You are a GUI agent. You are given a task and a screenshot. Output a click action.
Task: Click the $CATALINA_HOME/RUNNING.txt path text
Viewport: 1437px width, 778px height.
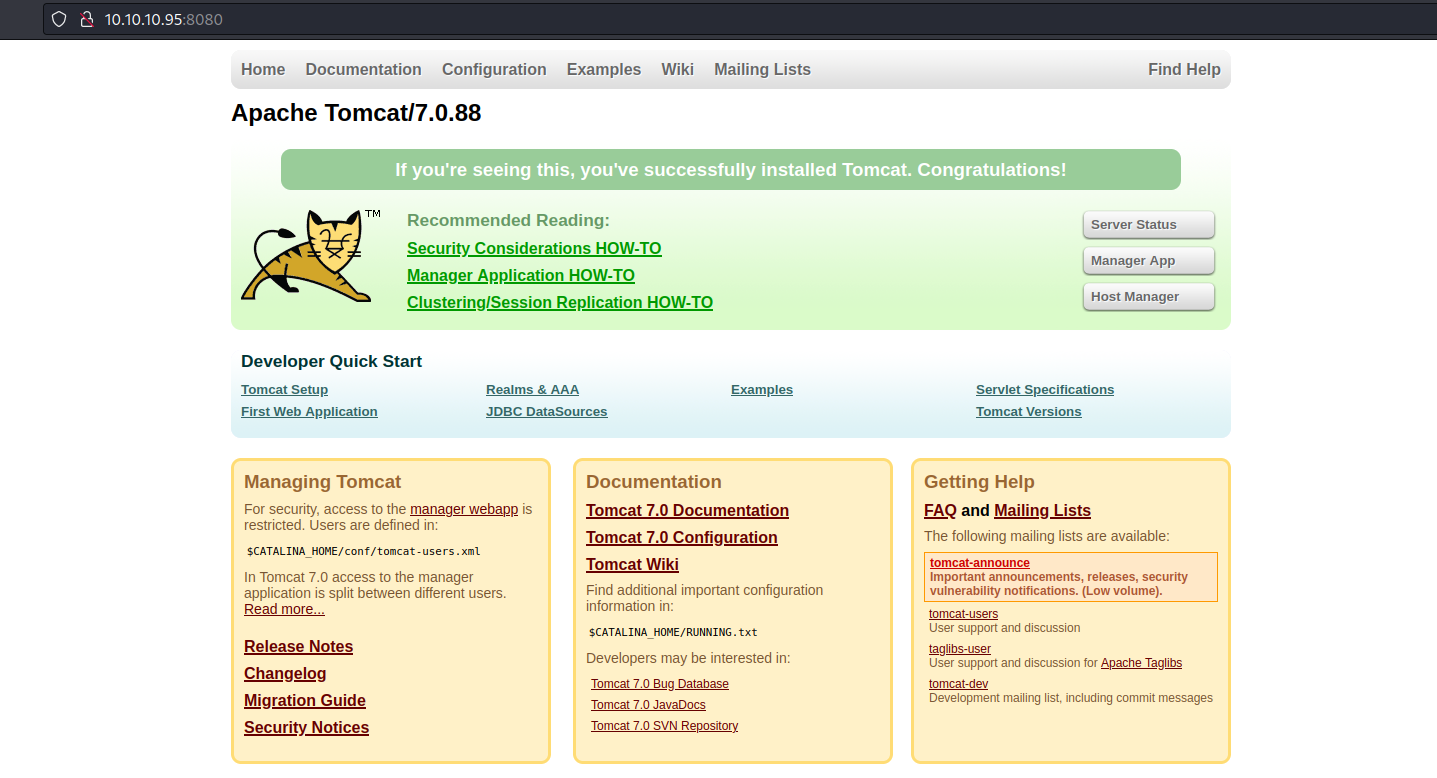tap(673, 632)
